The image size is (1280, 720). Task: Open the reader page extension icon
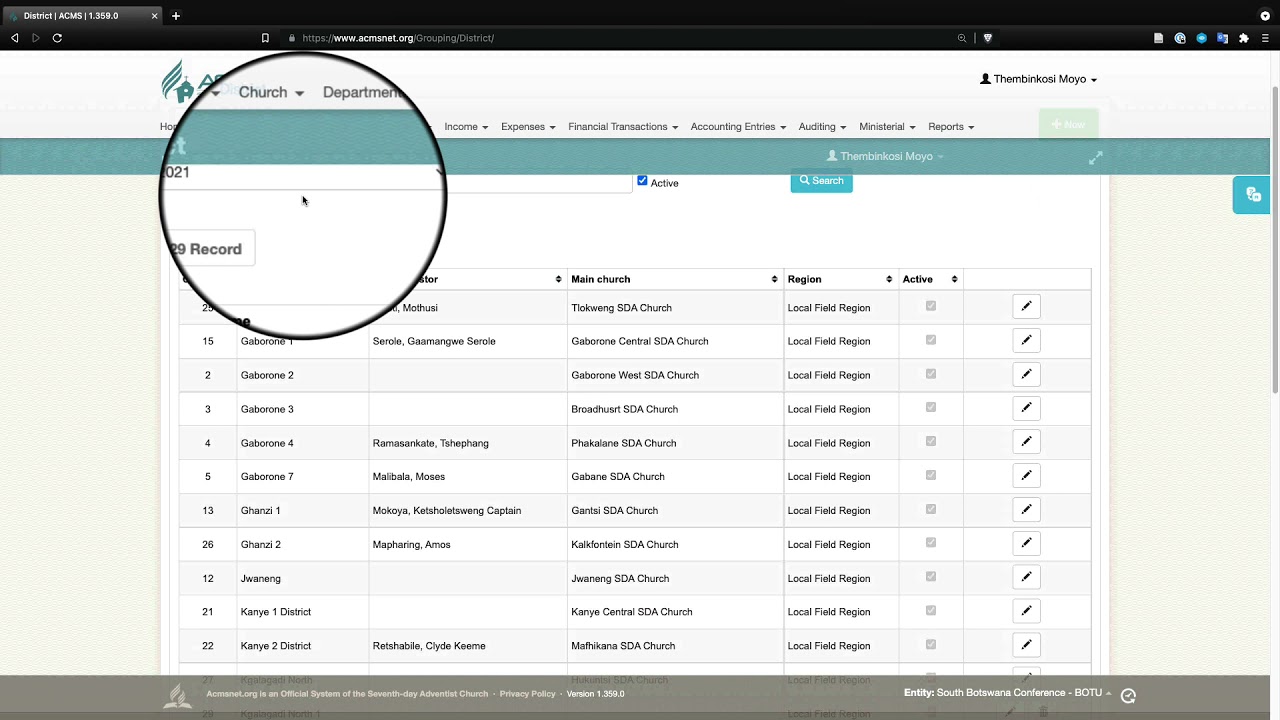[x=1158, y=38]
